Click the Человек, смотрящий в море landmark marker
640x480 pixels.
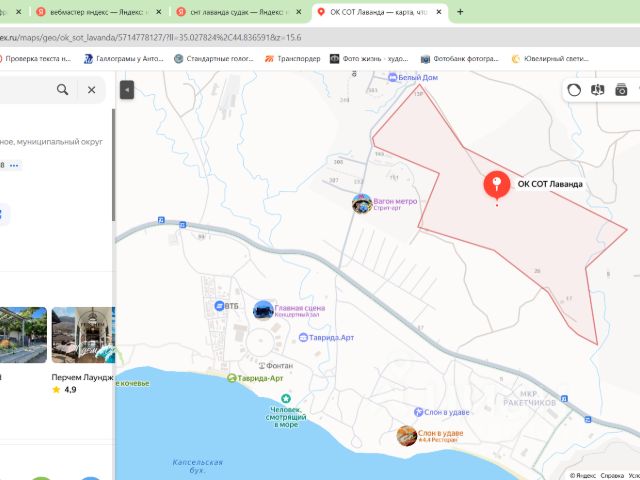tap(286, 398)
